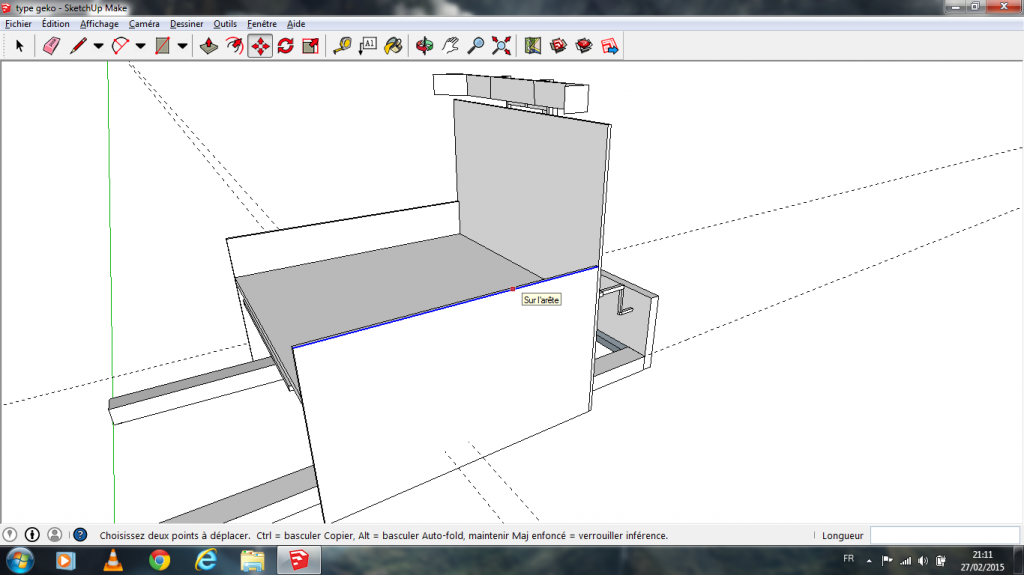
Task: Select the Rotate tool
Action: (285, 46)
